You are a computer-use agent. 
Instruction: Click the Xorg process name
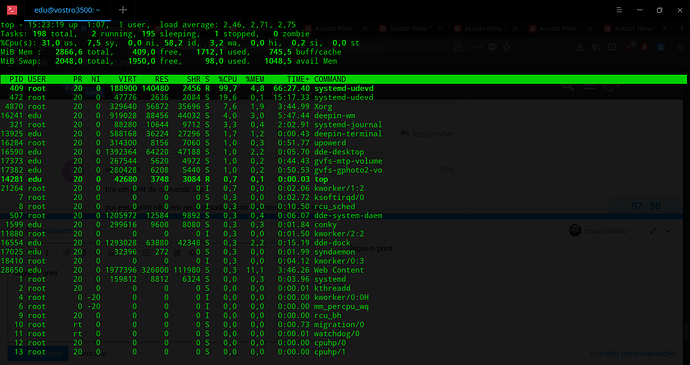(x=323, y=107)
